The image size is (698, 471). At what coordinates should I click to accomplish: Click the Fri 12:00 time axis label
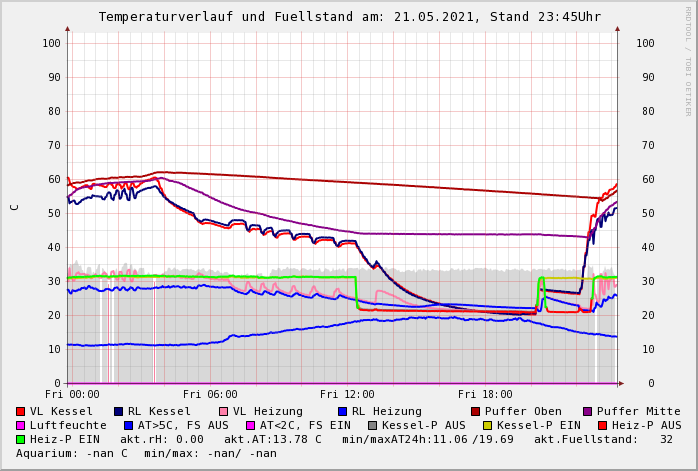coord(347,395)
